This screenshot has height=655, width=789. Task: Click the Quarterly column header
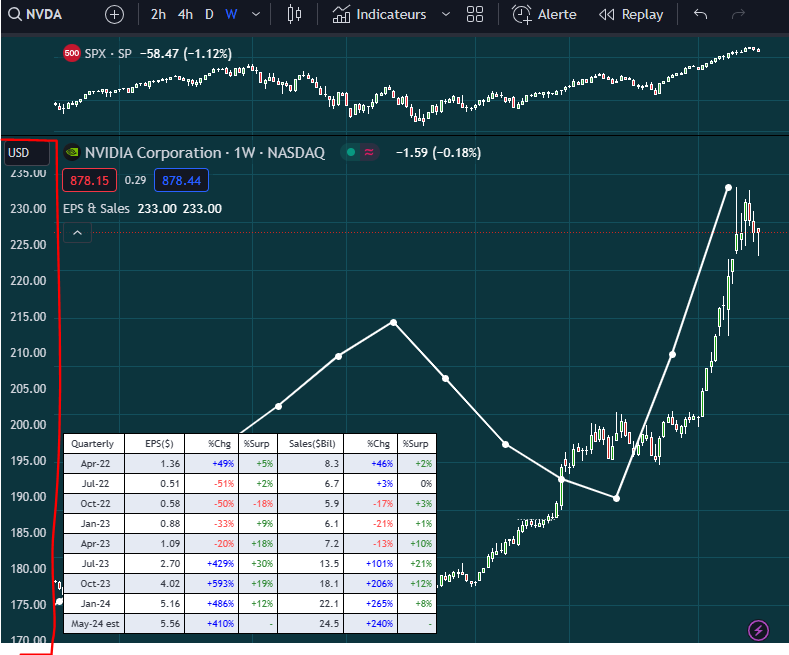point(94,444)
